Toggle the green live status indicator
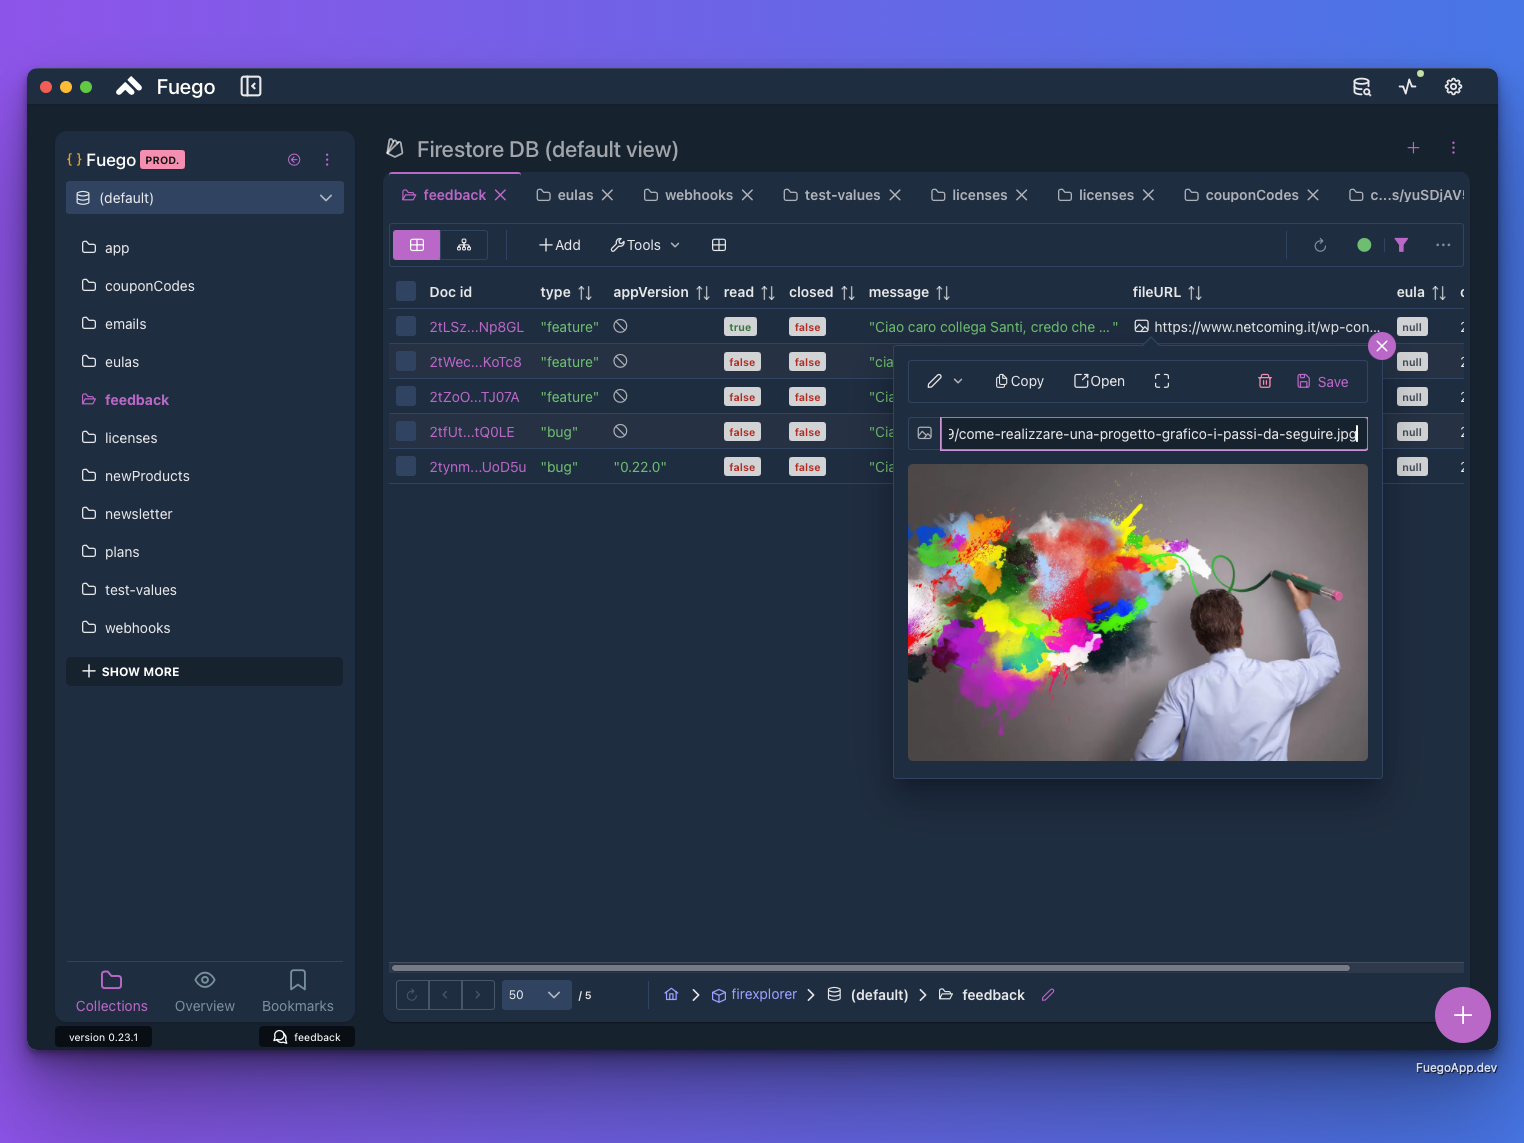1524x1143 pixels. coord(1364,245)
